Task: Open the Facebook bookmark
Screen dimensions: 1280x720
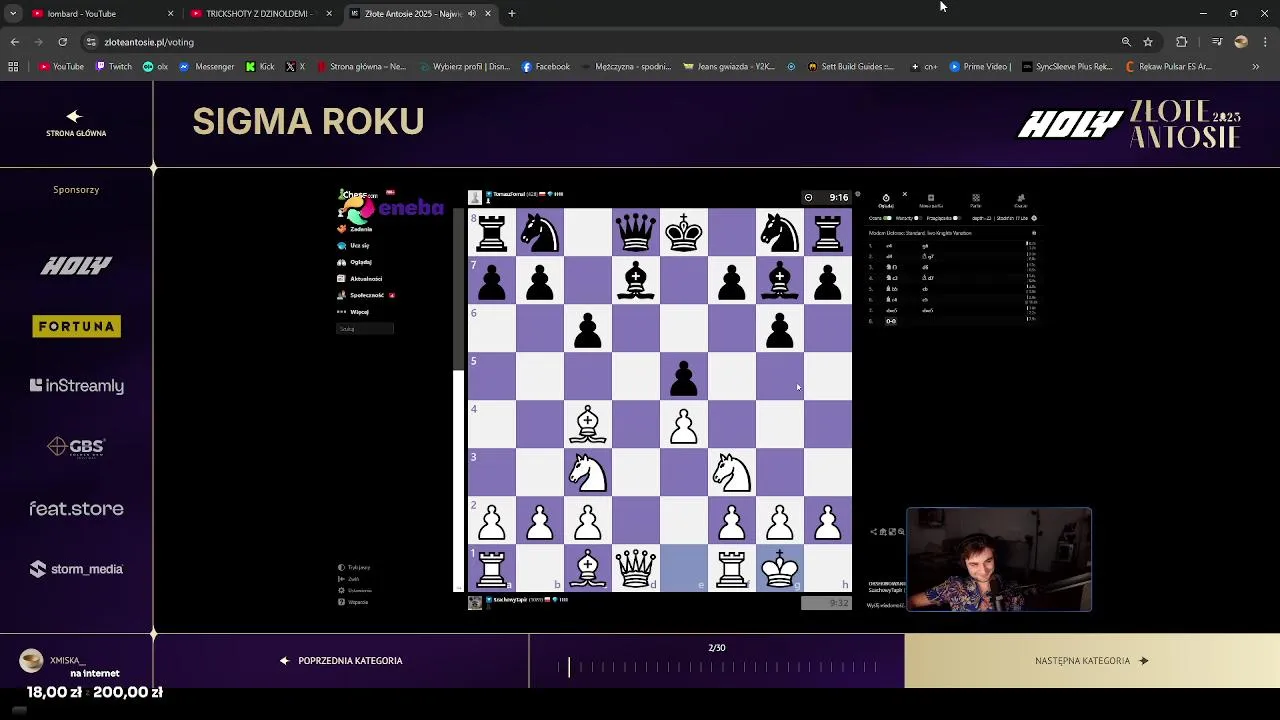Action: 546,67
